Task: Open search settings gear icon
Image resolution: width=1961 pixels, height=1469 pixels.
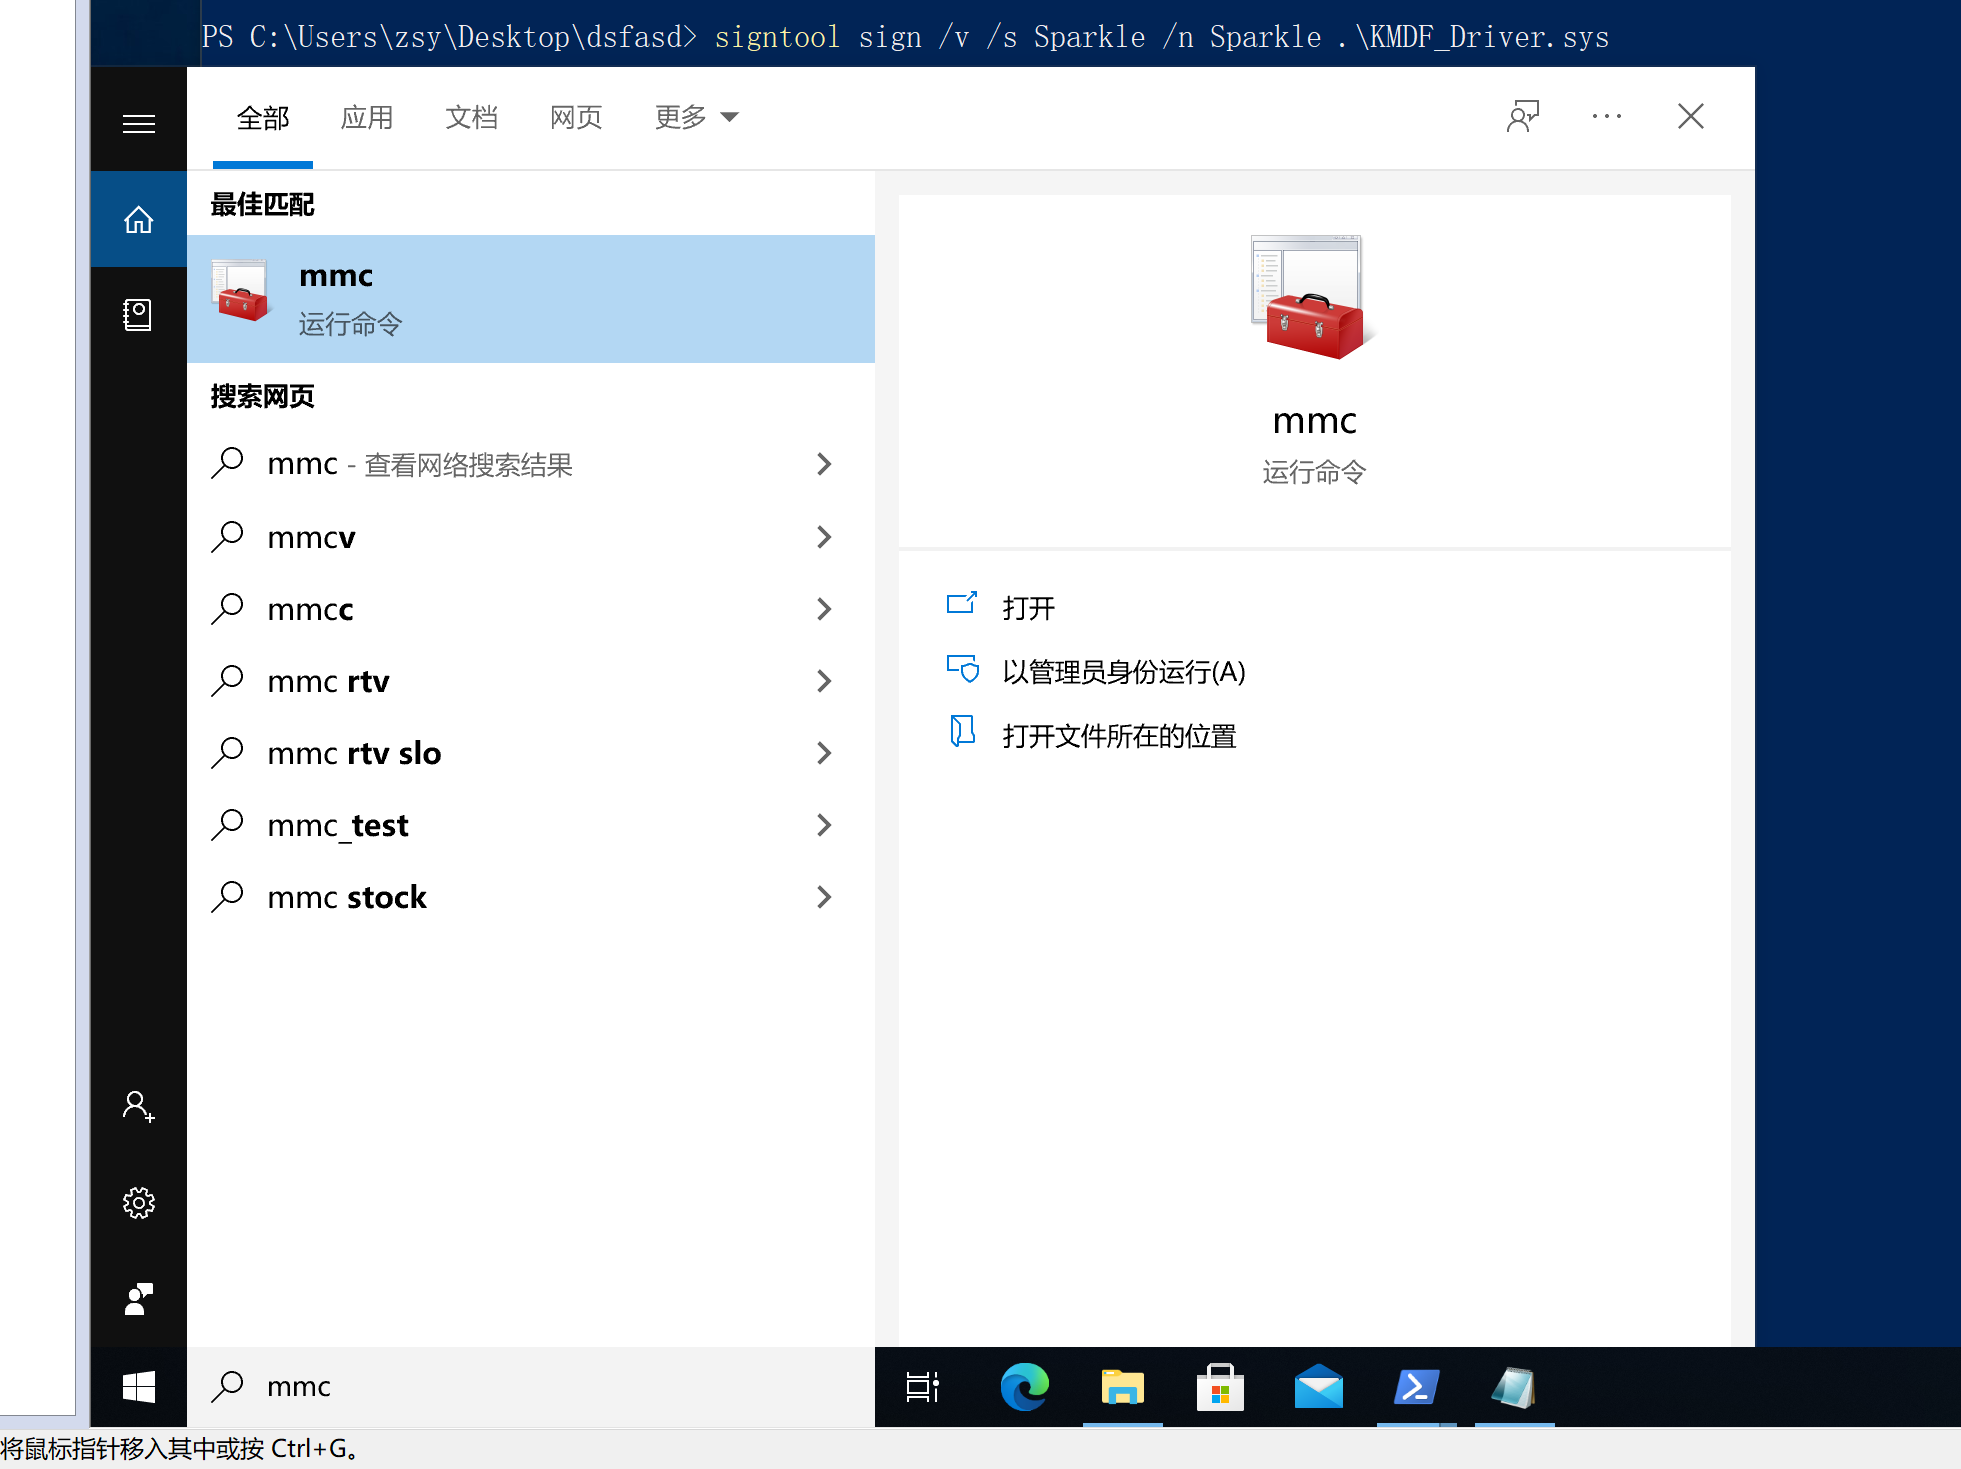Action: [x=138, y=1203]
